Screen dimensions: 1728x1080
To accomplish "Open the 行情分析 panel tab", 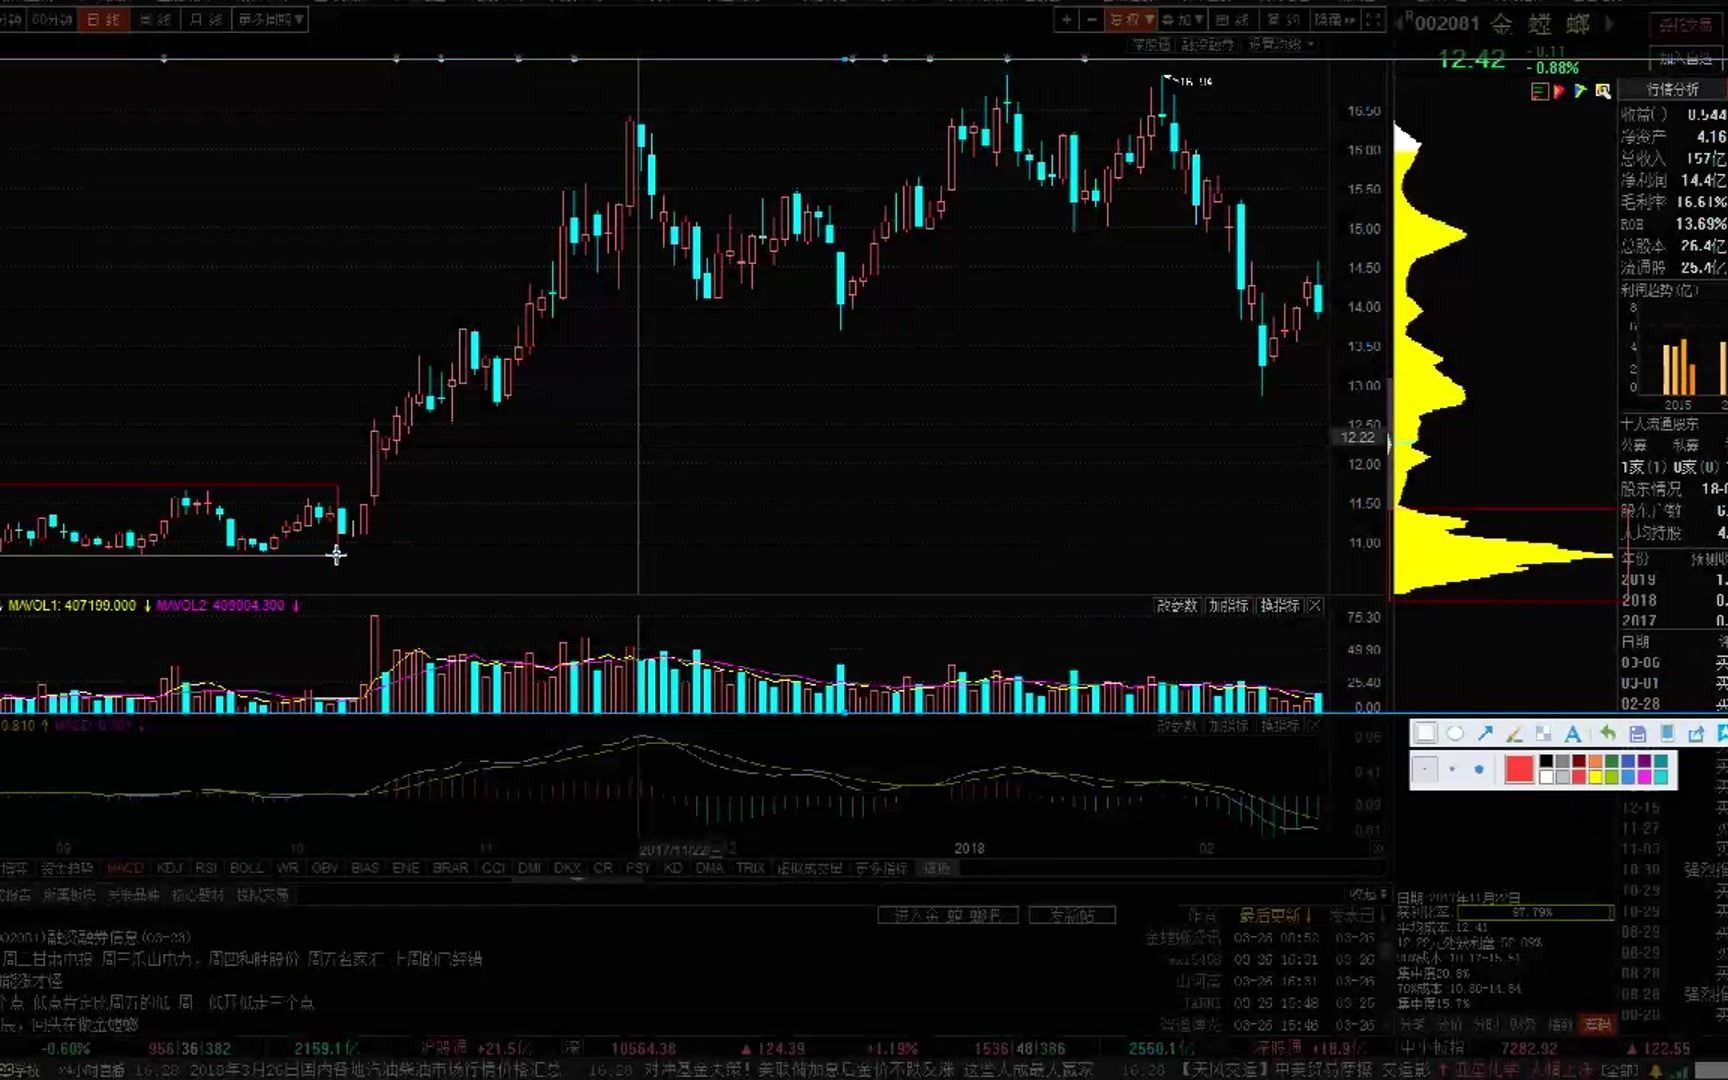I will coord(1672,90).
